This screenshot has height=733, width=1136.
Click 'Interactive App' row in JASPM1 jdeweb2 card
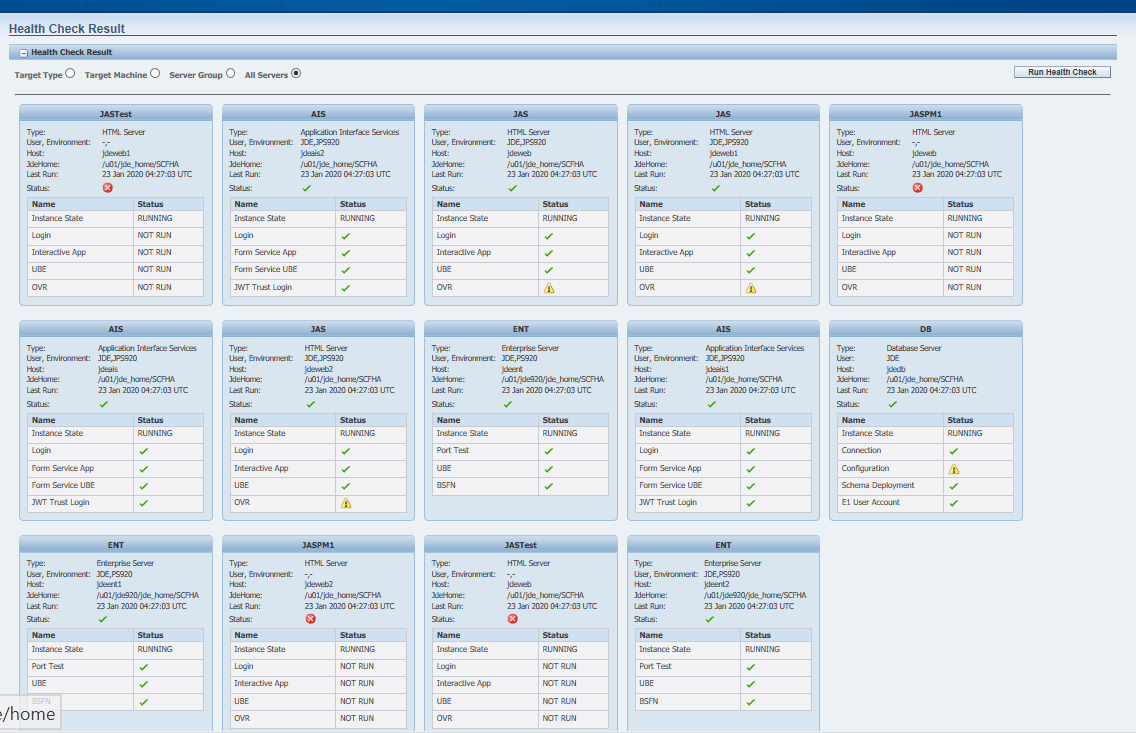[261, 683]
